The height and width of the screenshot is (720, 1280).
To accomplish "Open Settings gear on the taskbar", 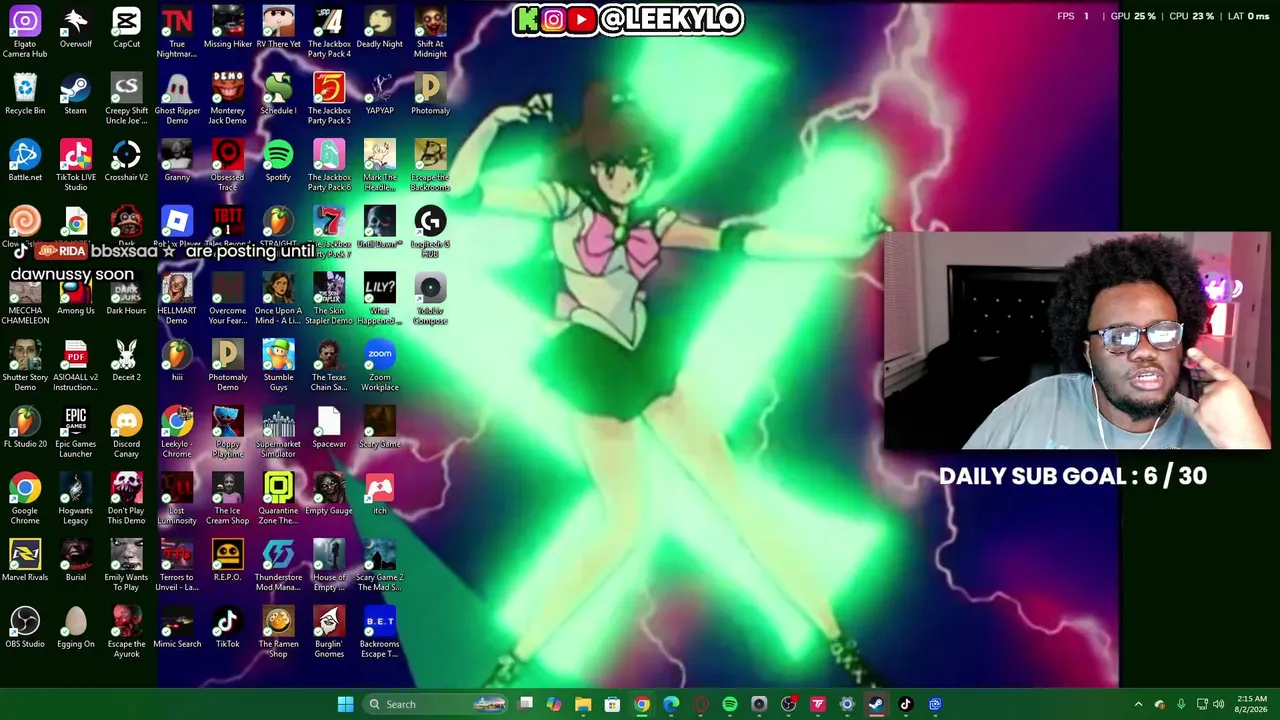I will click(847, 704).
